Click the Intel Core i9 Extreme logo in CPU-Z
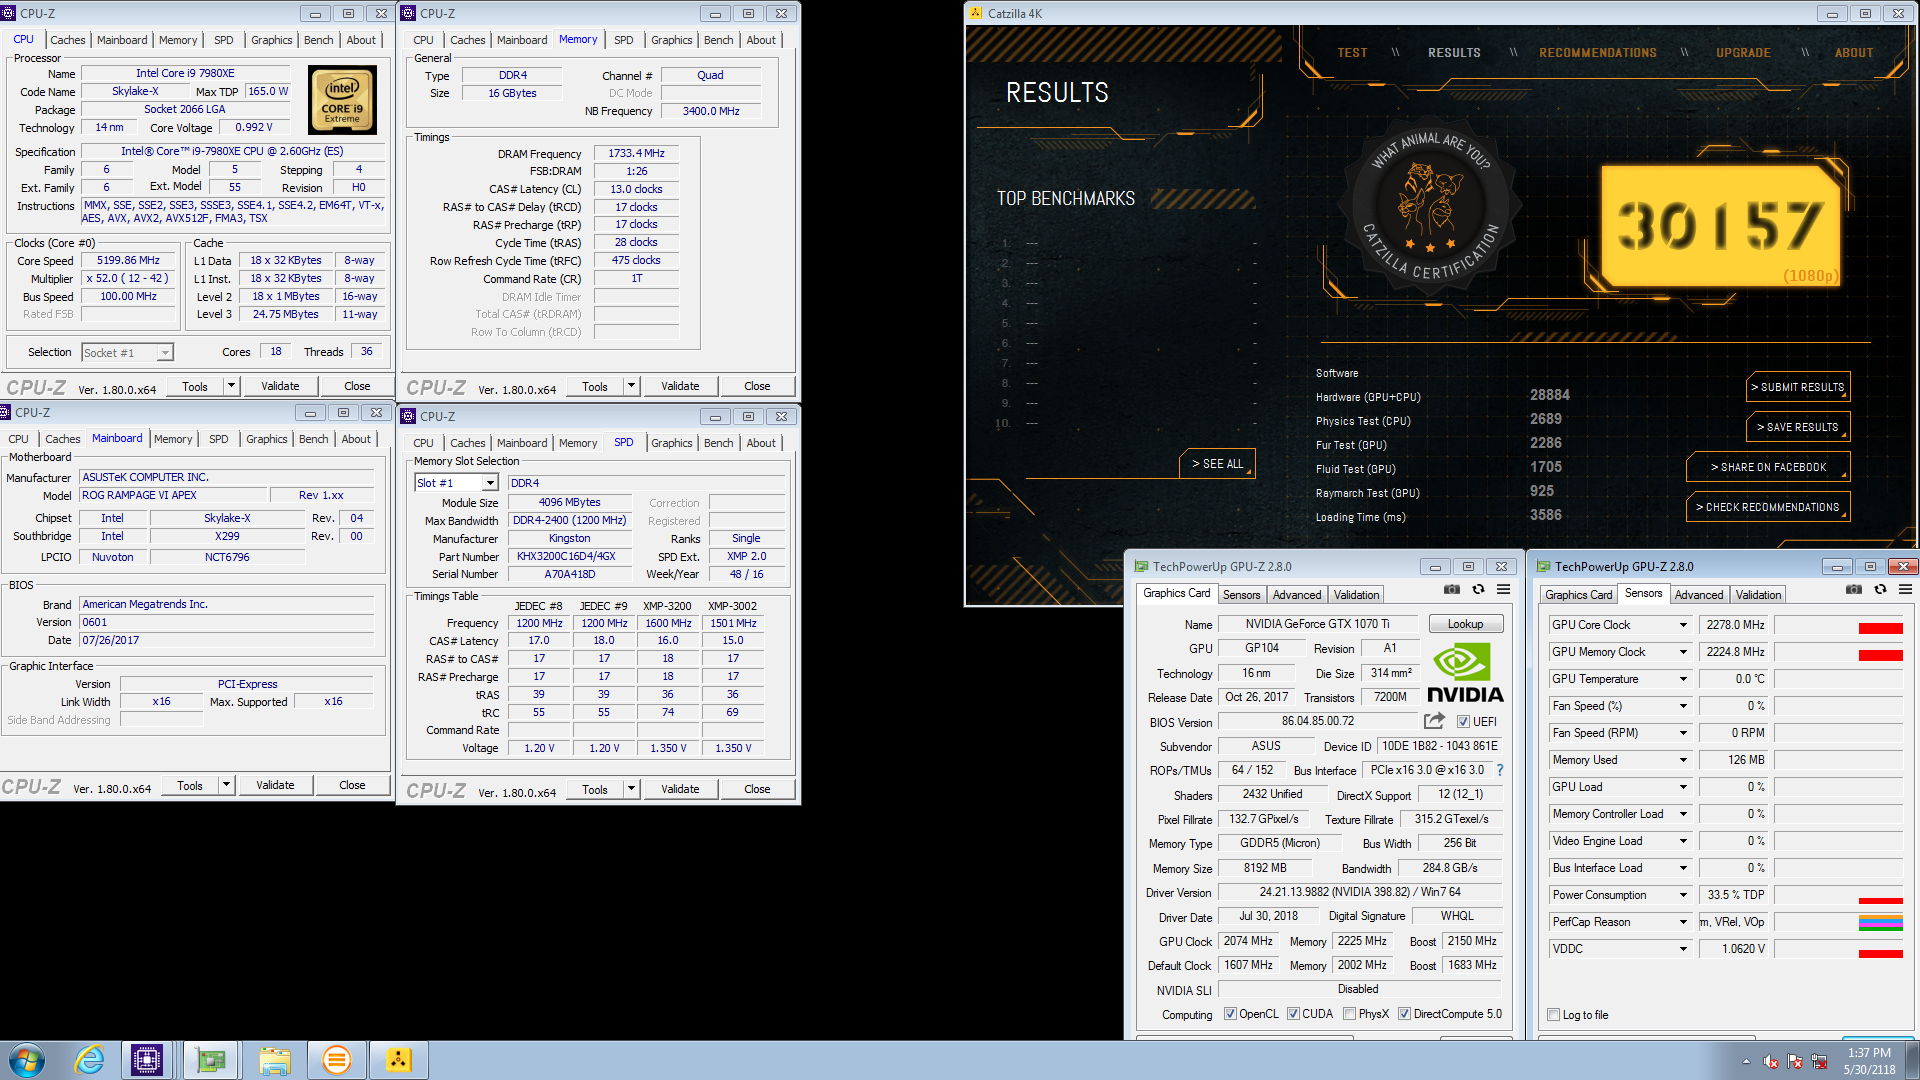Image resolution: width=1920 pixels, height=1080 pixels. (x=342, y=100)
